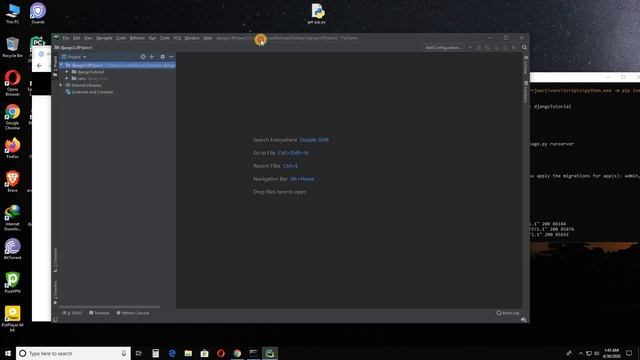Expand External Libraries node arrow
640x360 pixels.
61,85
